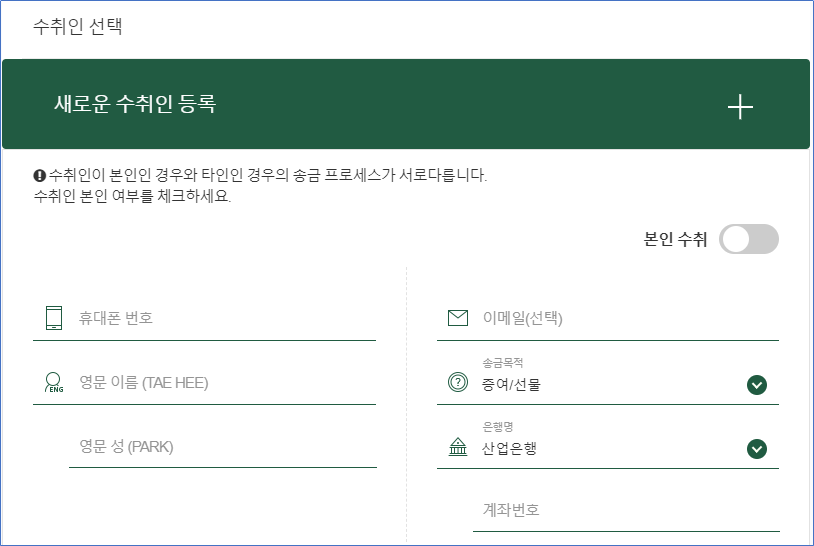This screenshot has height=546, width=814.
Task: Click the bank building icon
Action: 457,446
